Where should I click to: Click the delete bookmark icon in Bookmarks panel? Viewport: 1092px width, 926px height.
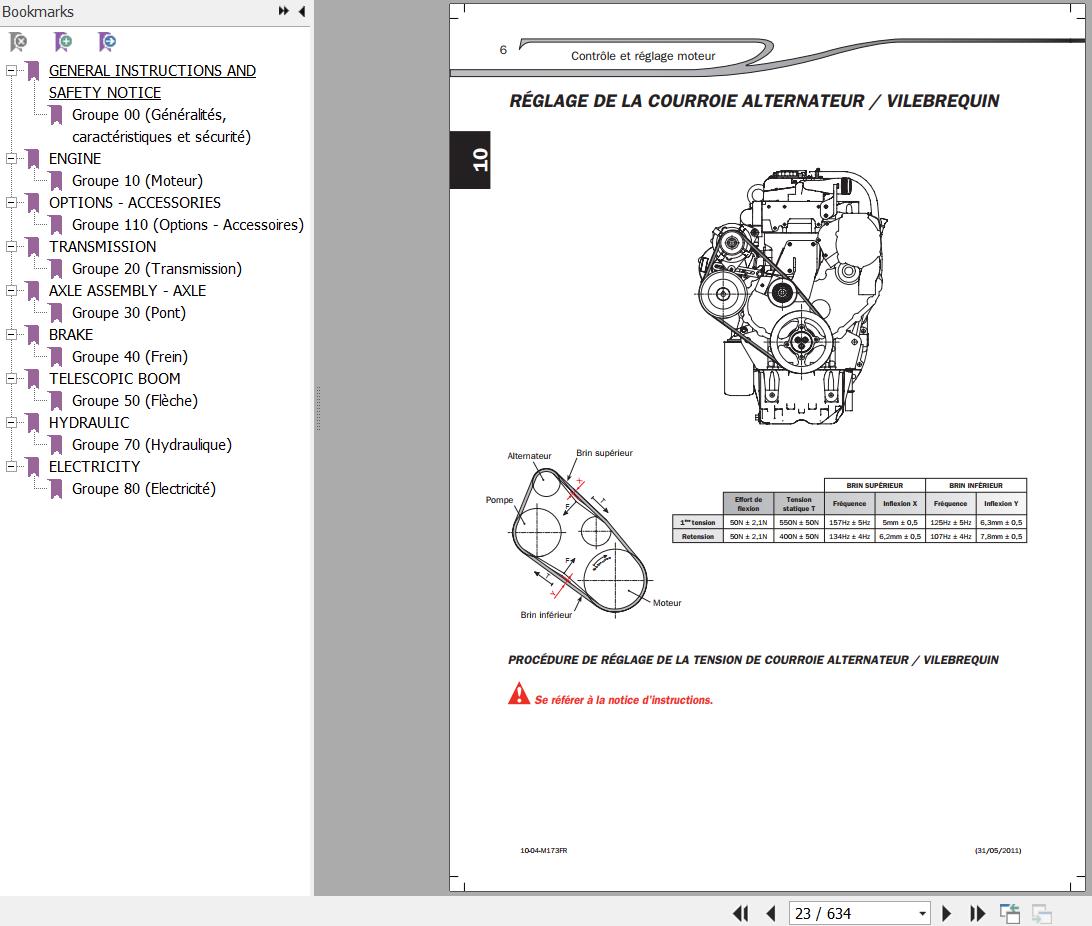[x=19, y=42]
